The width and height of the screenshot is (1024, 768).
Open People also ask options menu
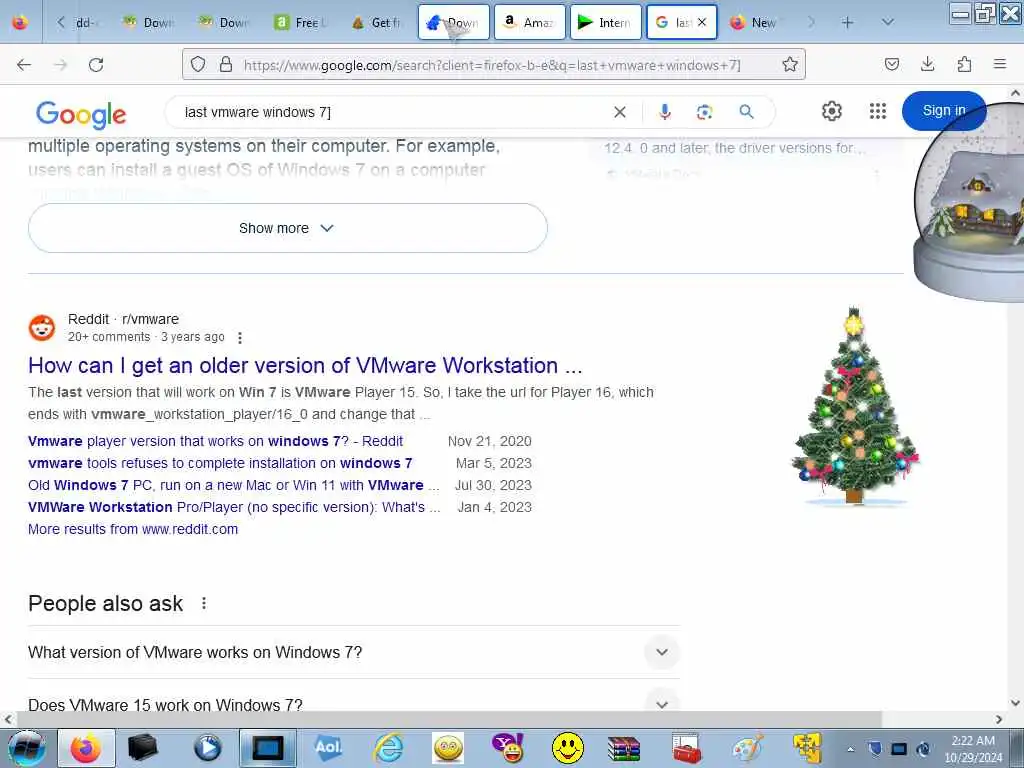(x=204, y=603)
